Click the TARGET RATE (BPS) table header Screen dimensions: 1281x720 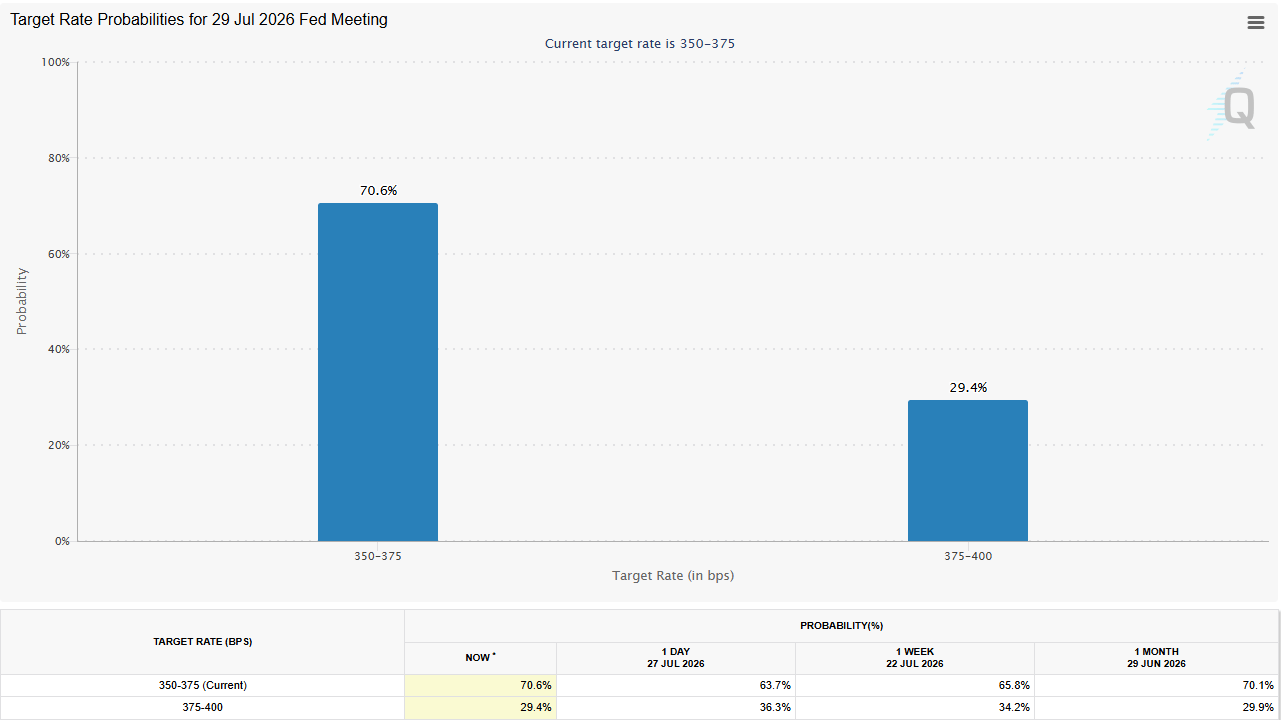tap(203, 642)
